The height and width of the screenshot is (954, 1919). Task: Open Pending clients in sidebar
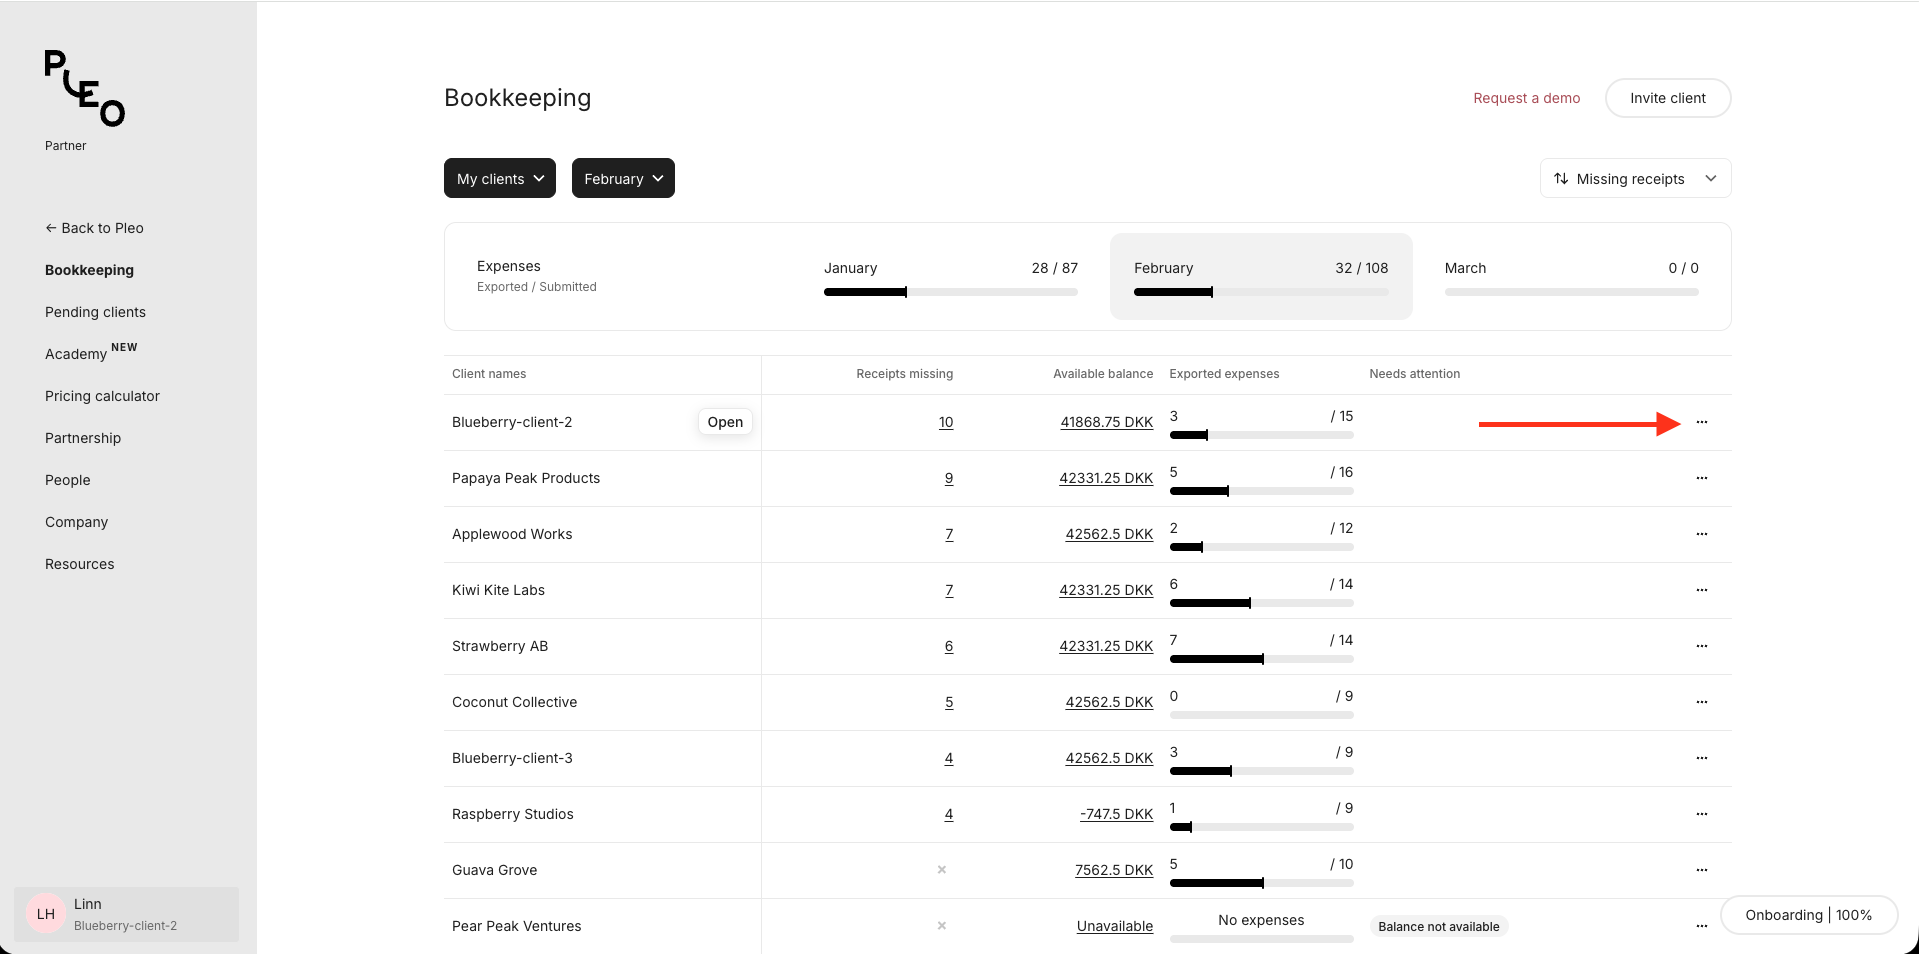[x=95, y=312]
